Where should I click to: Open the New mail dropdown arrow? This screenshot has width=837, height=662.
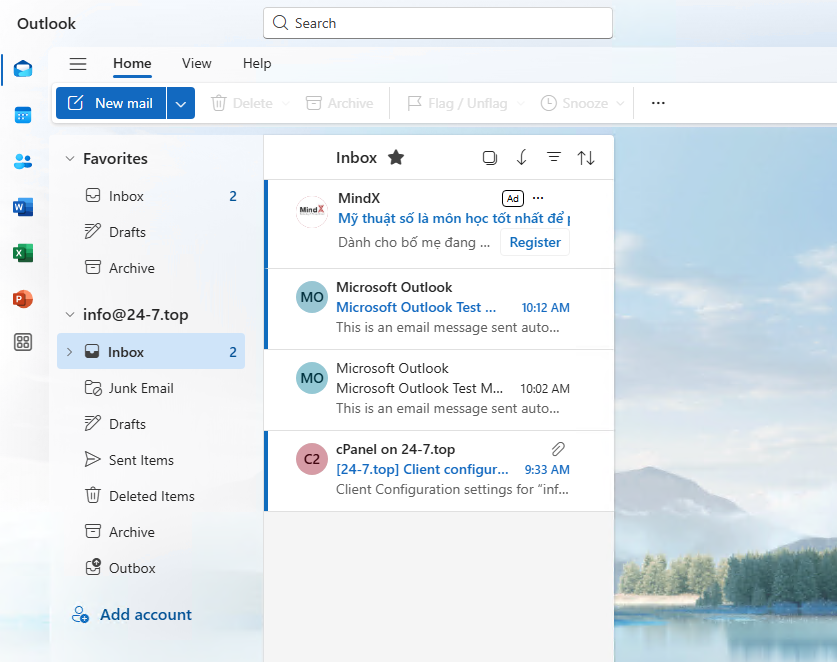click(181, 103)
